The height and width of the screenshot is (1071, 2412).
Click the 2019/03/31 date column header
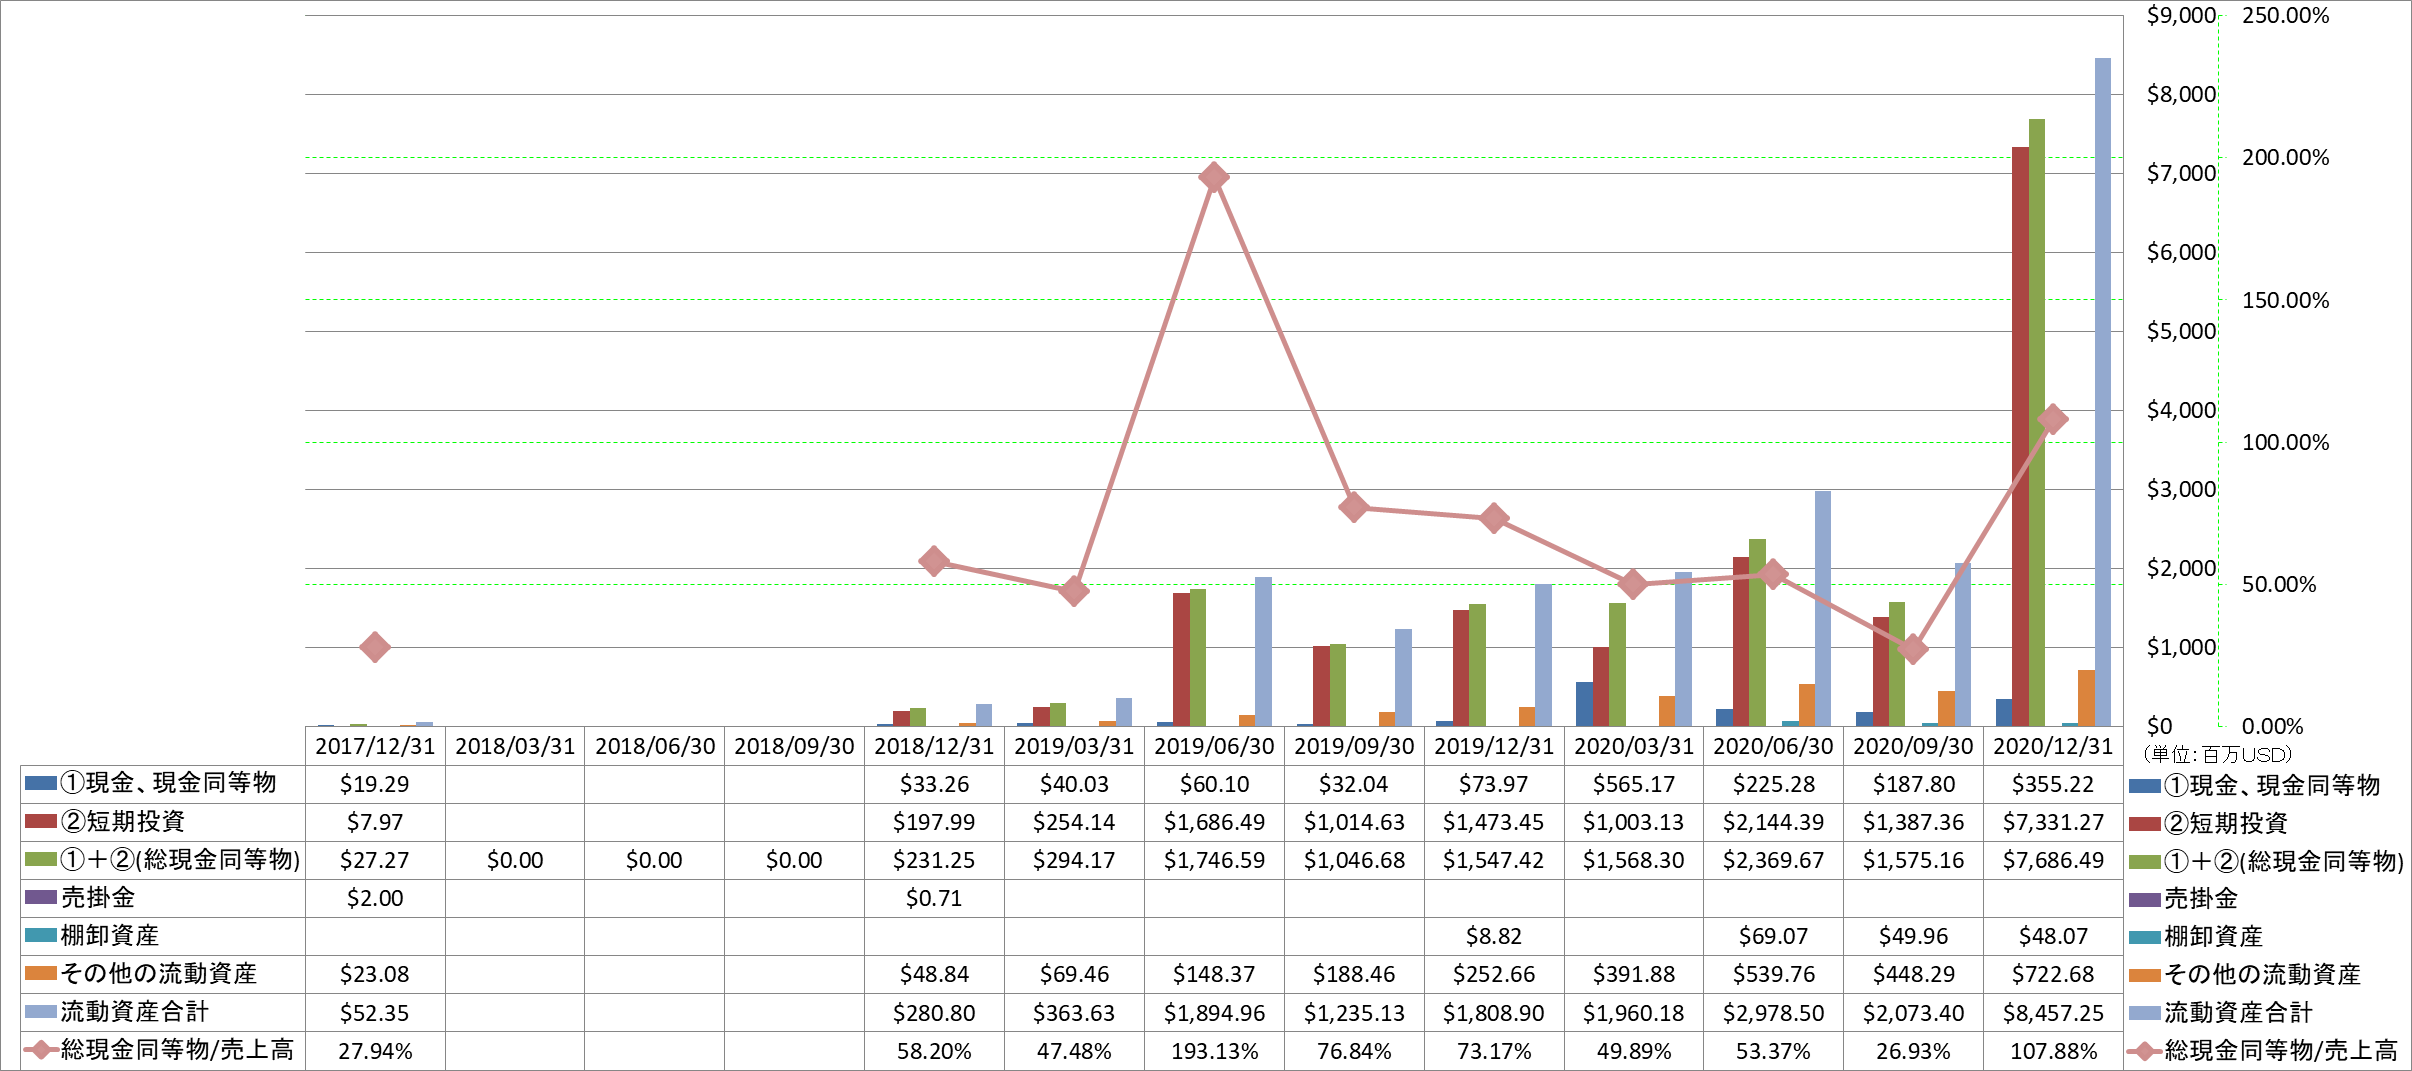pos(1074,746)
